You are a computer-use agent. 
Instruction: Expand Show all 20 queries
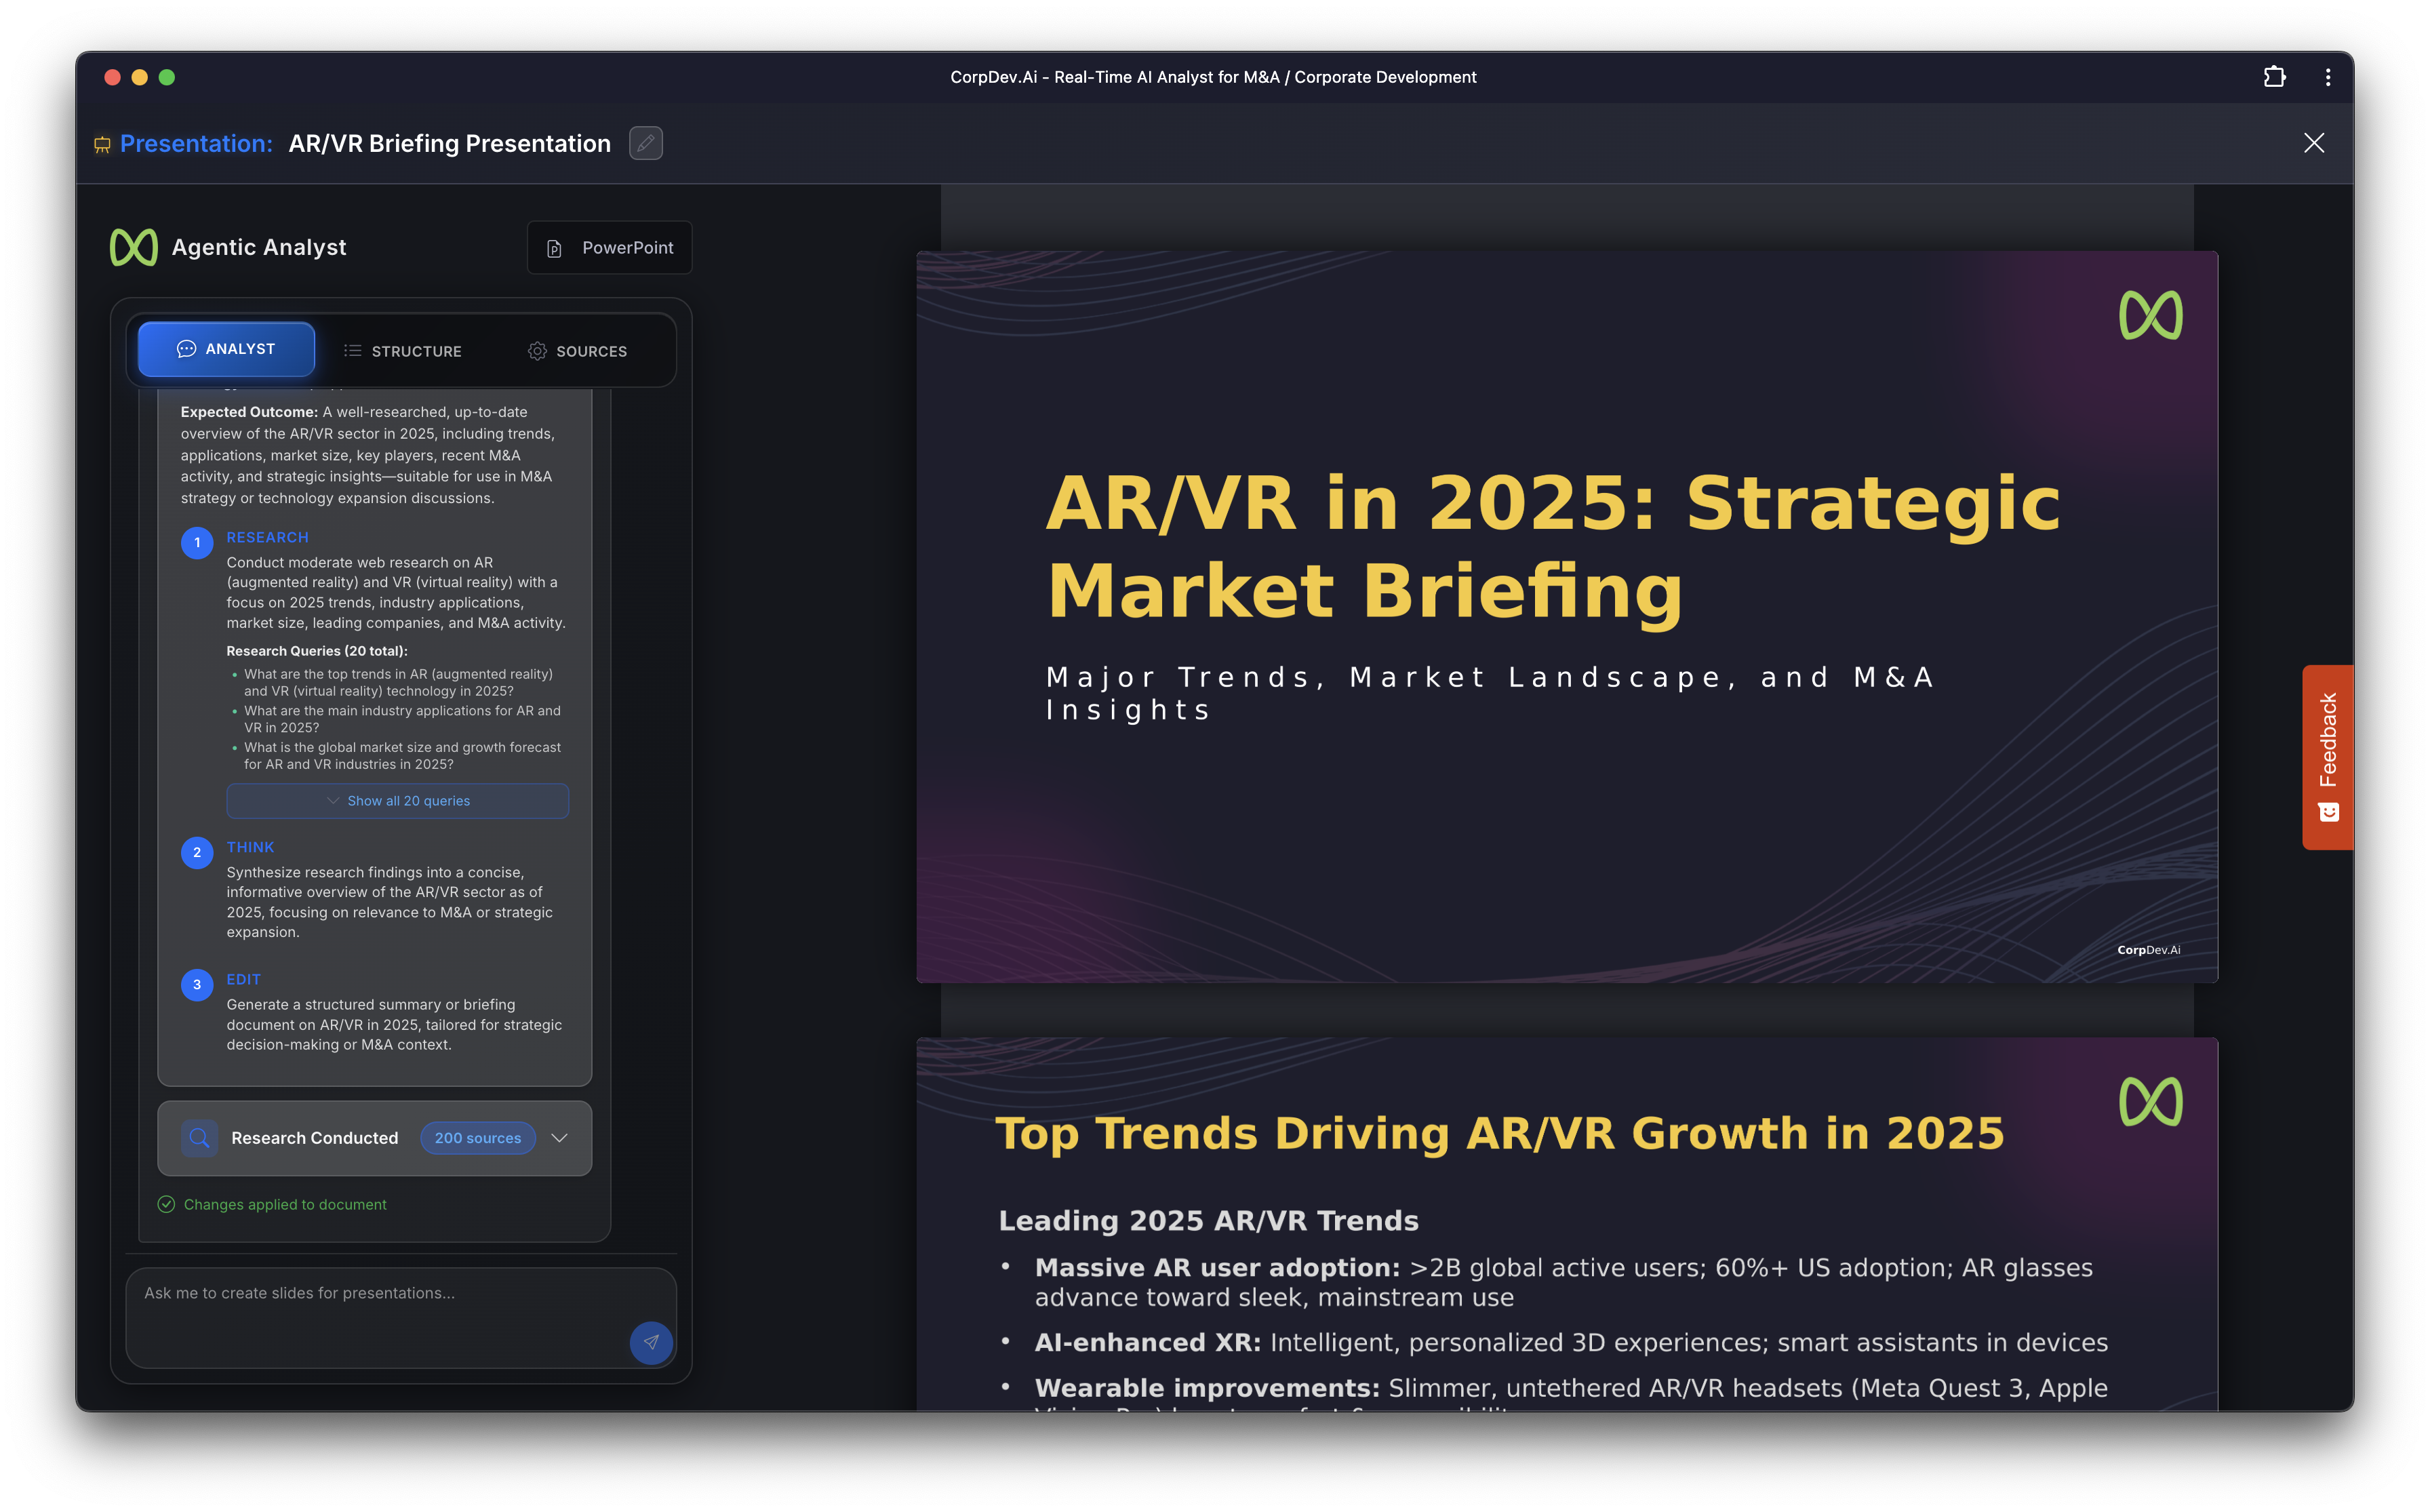click(398, 801)
